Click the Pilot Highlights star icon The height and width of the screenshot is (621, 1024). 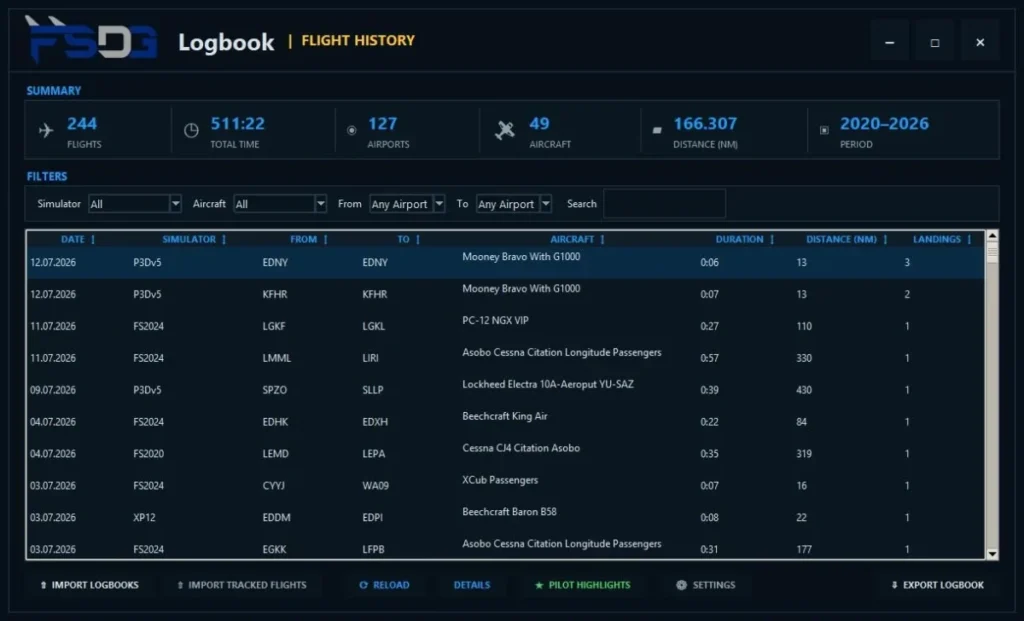pyautogui.click(x=539, y=585)
